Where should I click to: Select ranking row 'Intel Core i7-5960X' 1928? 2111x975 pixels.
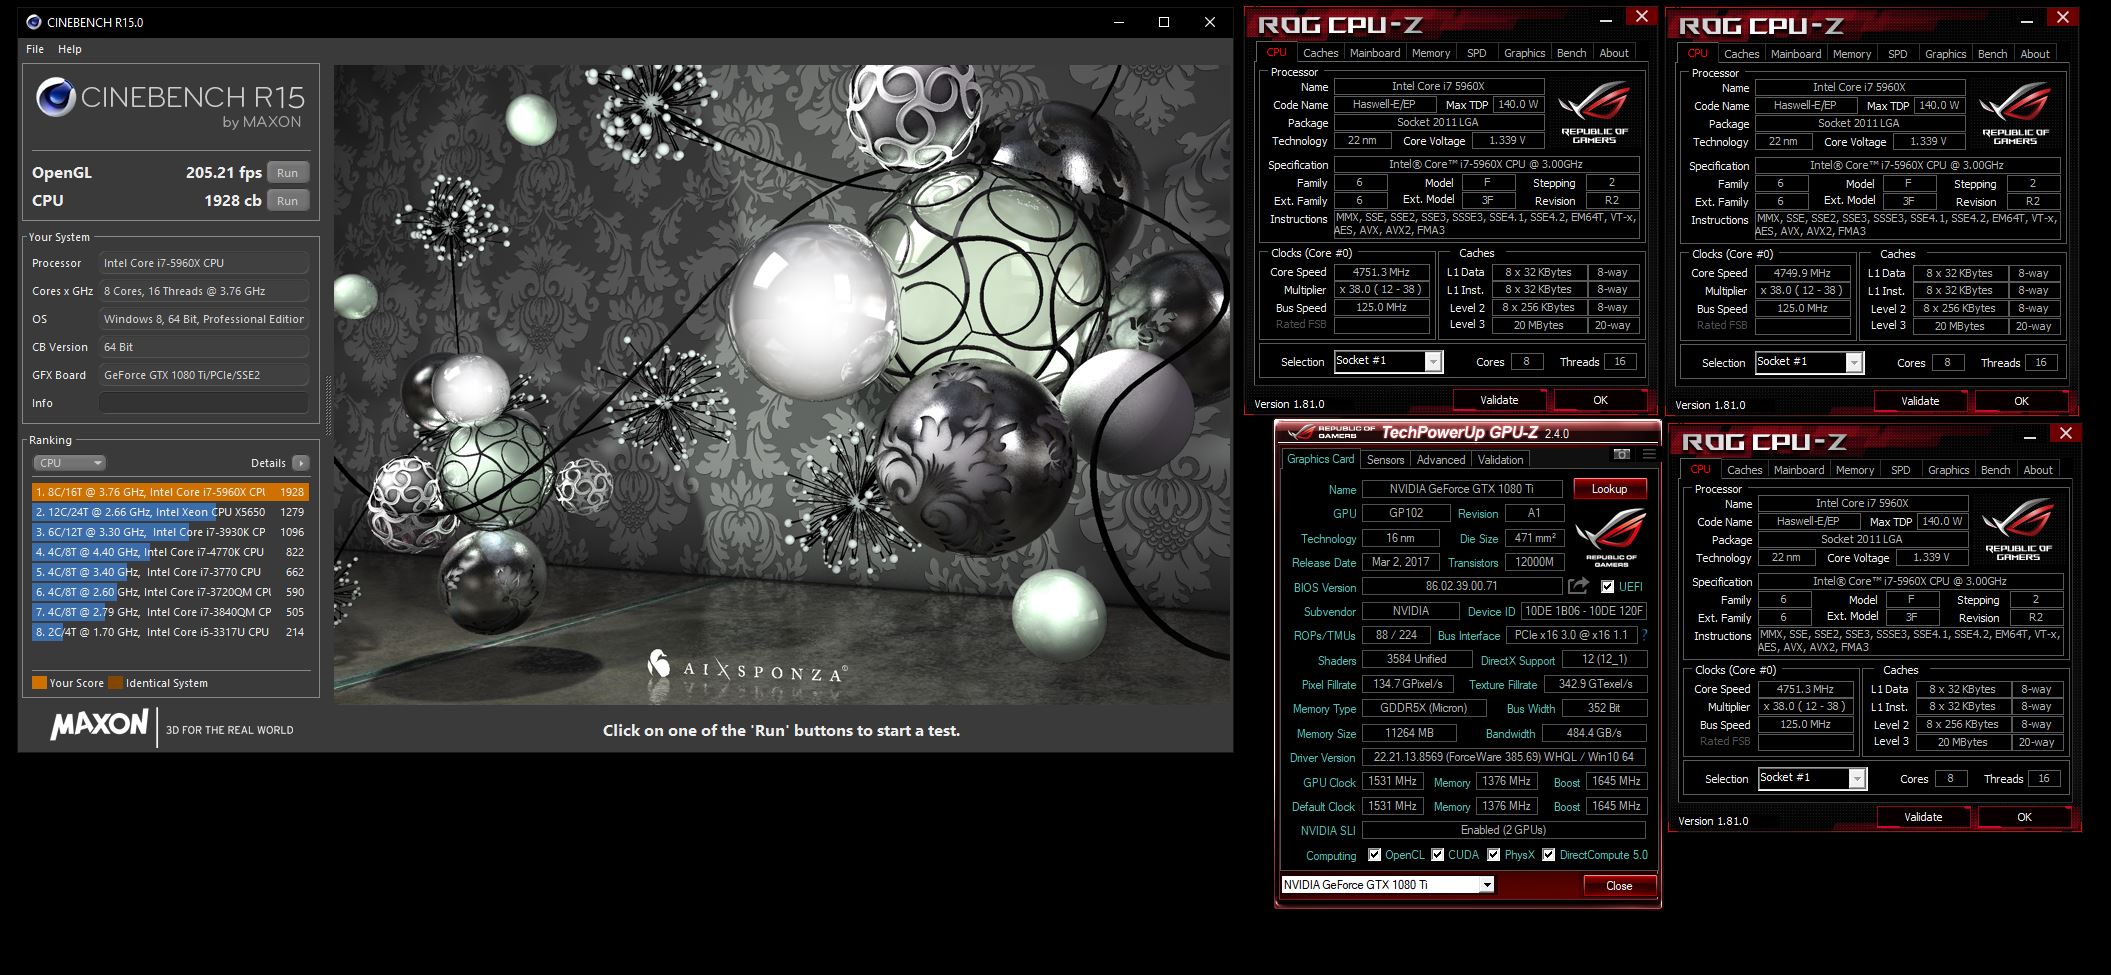tap(170, 492)
